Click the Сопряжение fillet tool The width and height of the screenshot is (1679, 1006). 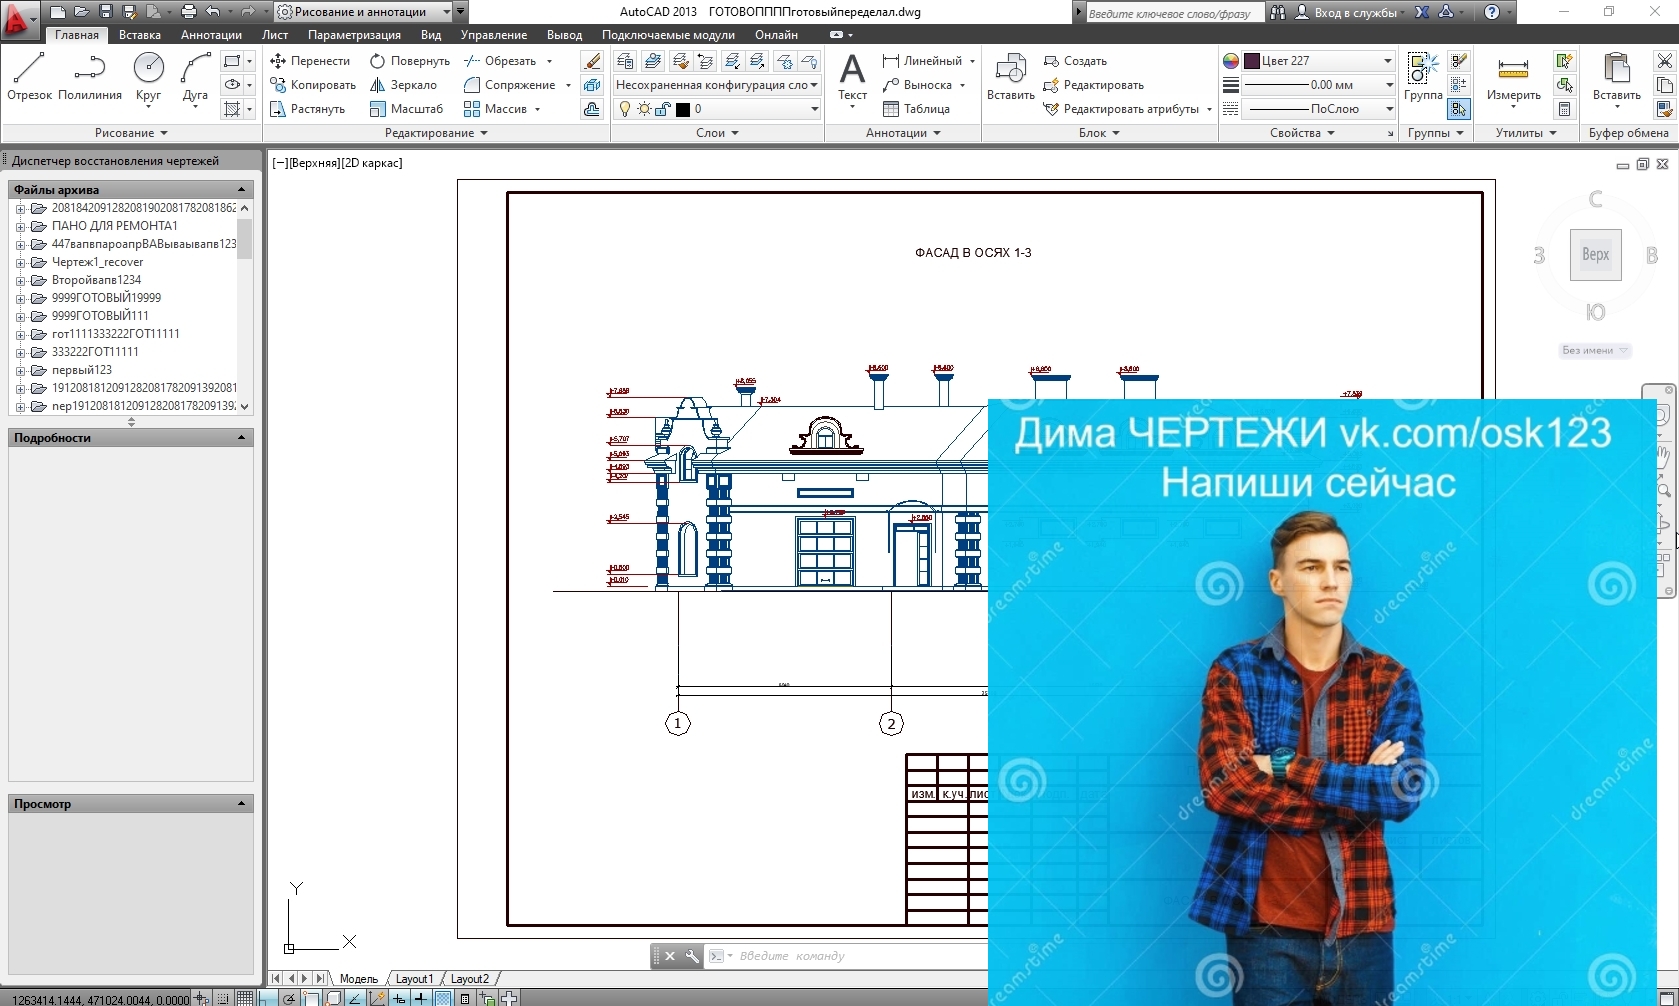coord(510,85)
